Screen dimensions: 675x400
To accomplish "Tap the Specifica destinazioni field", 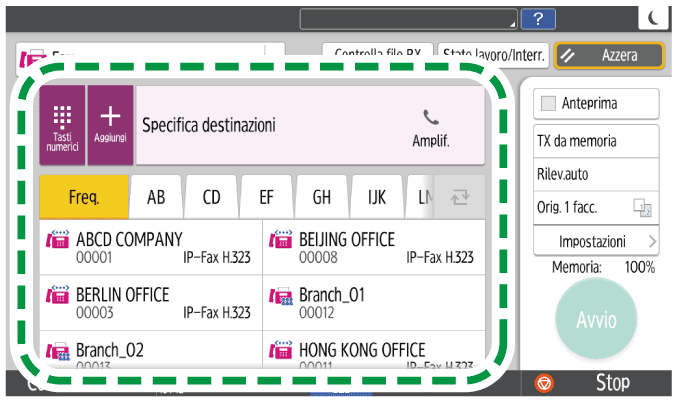I will coord(270,126).
